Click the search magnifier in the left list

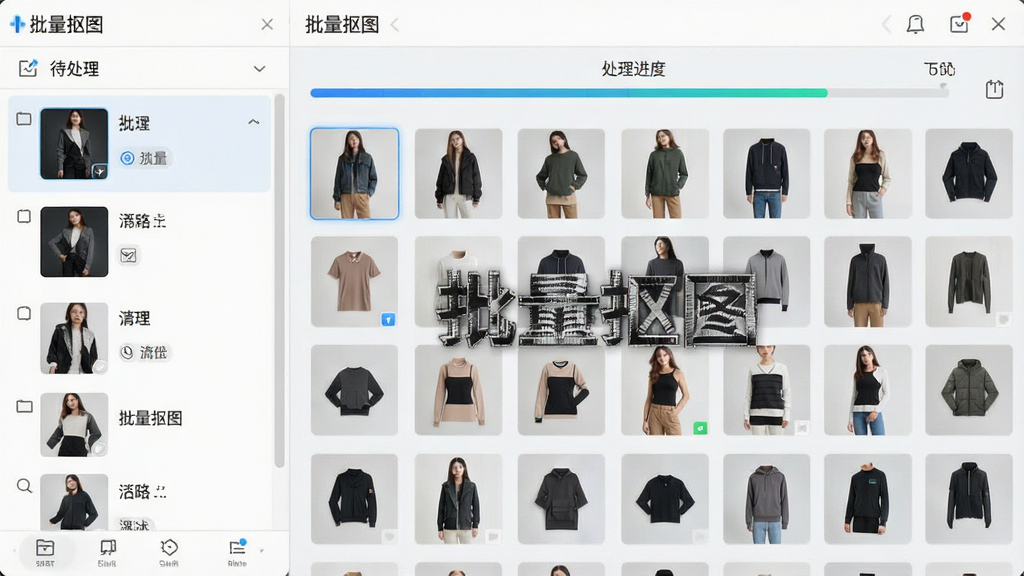[24, 486]
